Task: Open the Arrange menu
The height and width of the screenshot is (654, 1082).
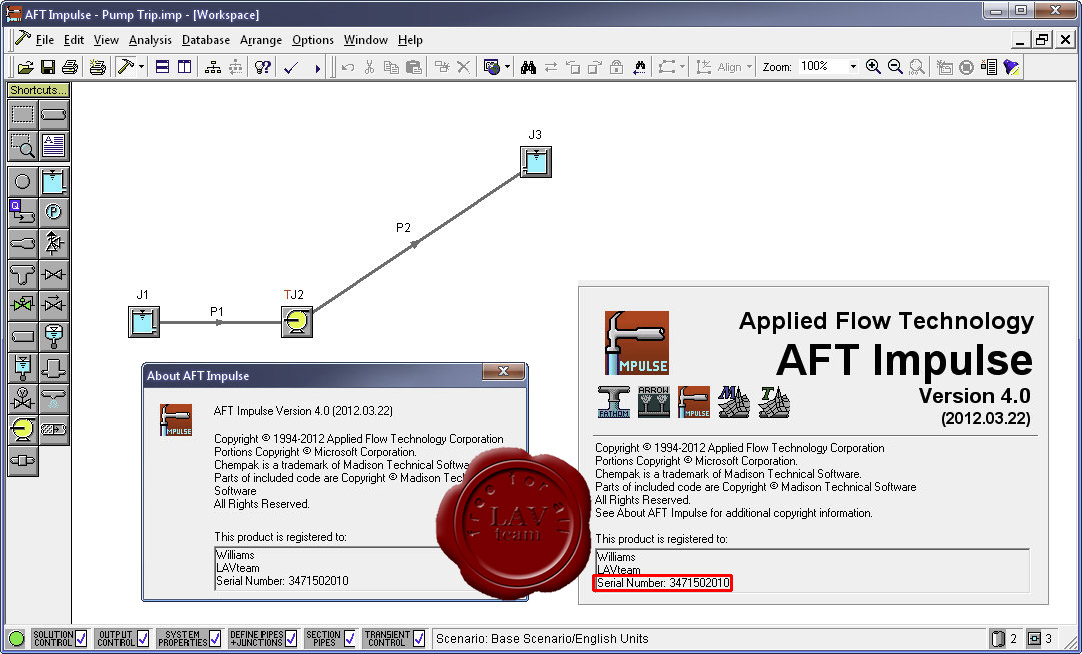Action: coord(261,40)
